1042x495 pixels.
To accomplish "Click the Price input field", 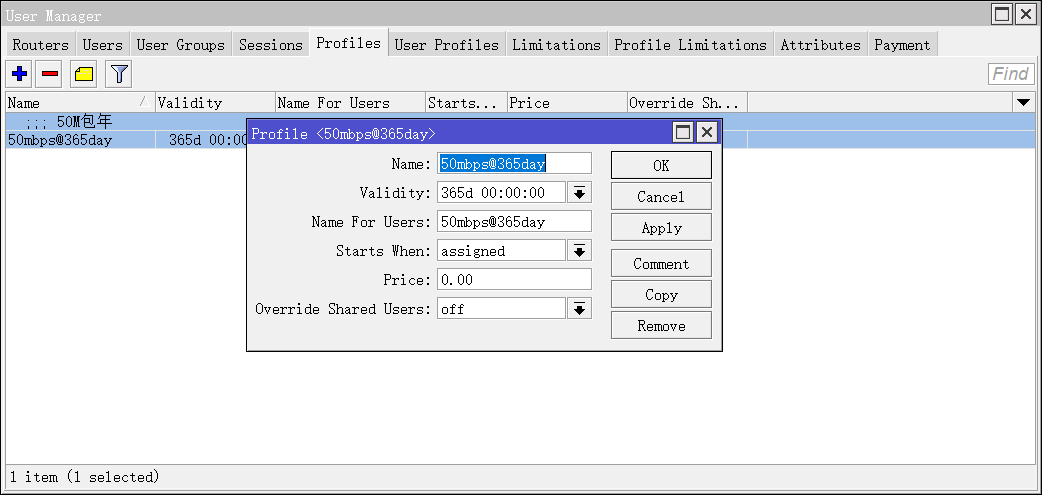I will [515, 280].
